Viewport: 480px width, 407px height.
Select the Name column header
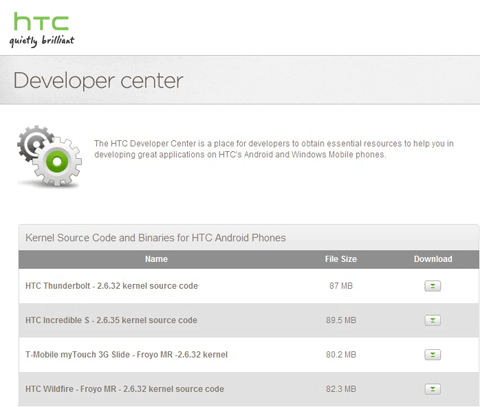click(x=156, y=259)
